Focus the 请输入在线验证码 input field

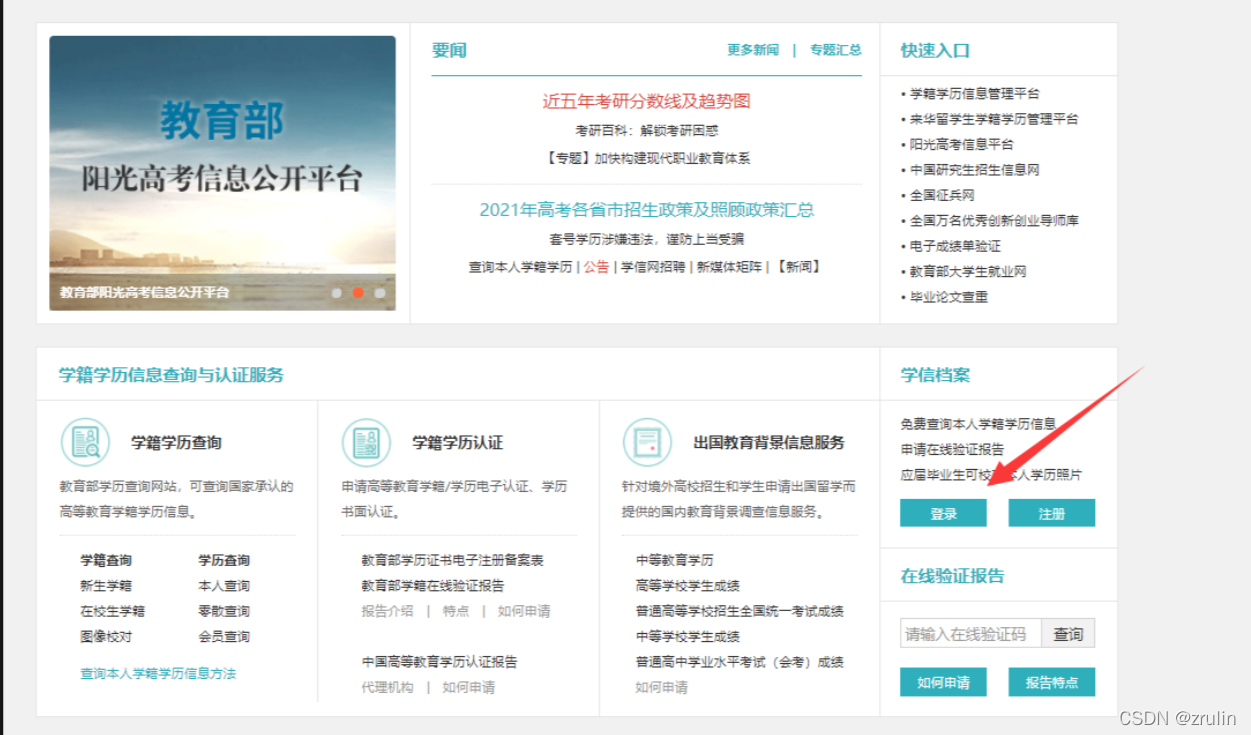pyautogui.click(x=971, y=634)
